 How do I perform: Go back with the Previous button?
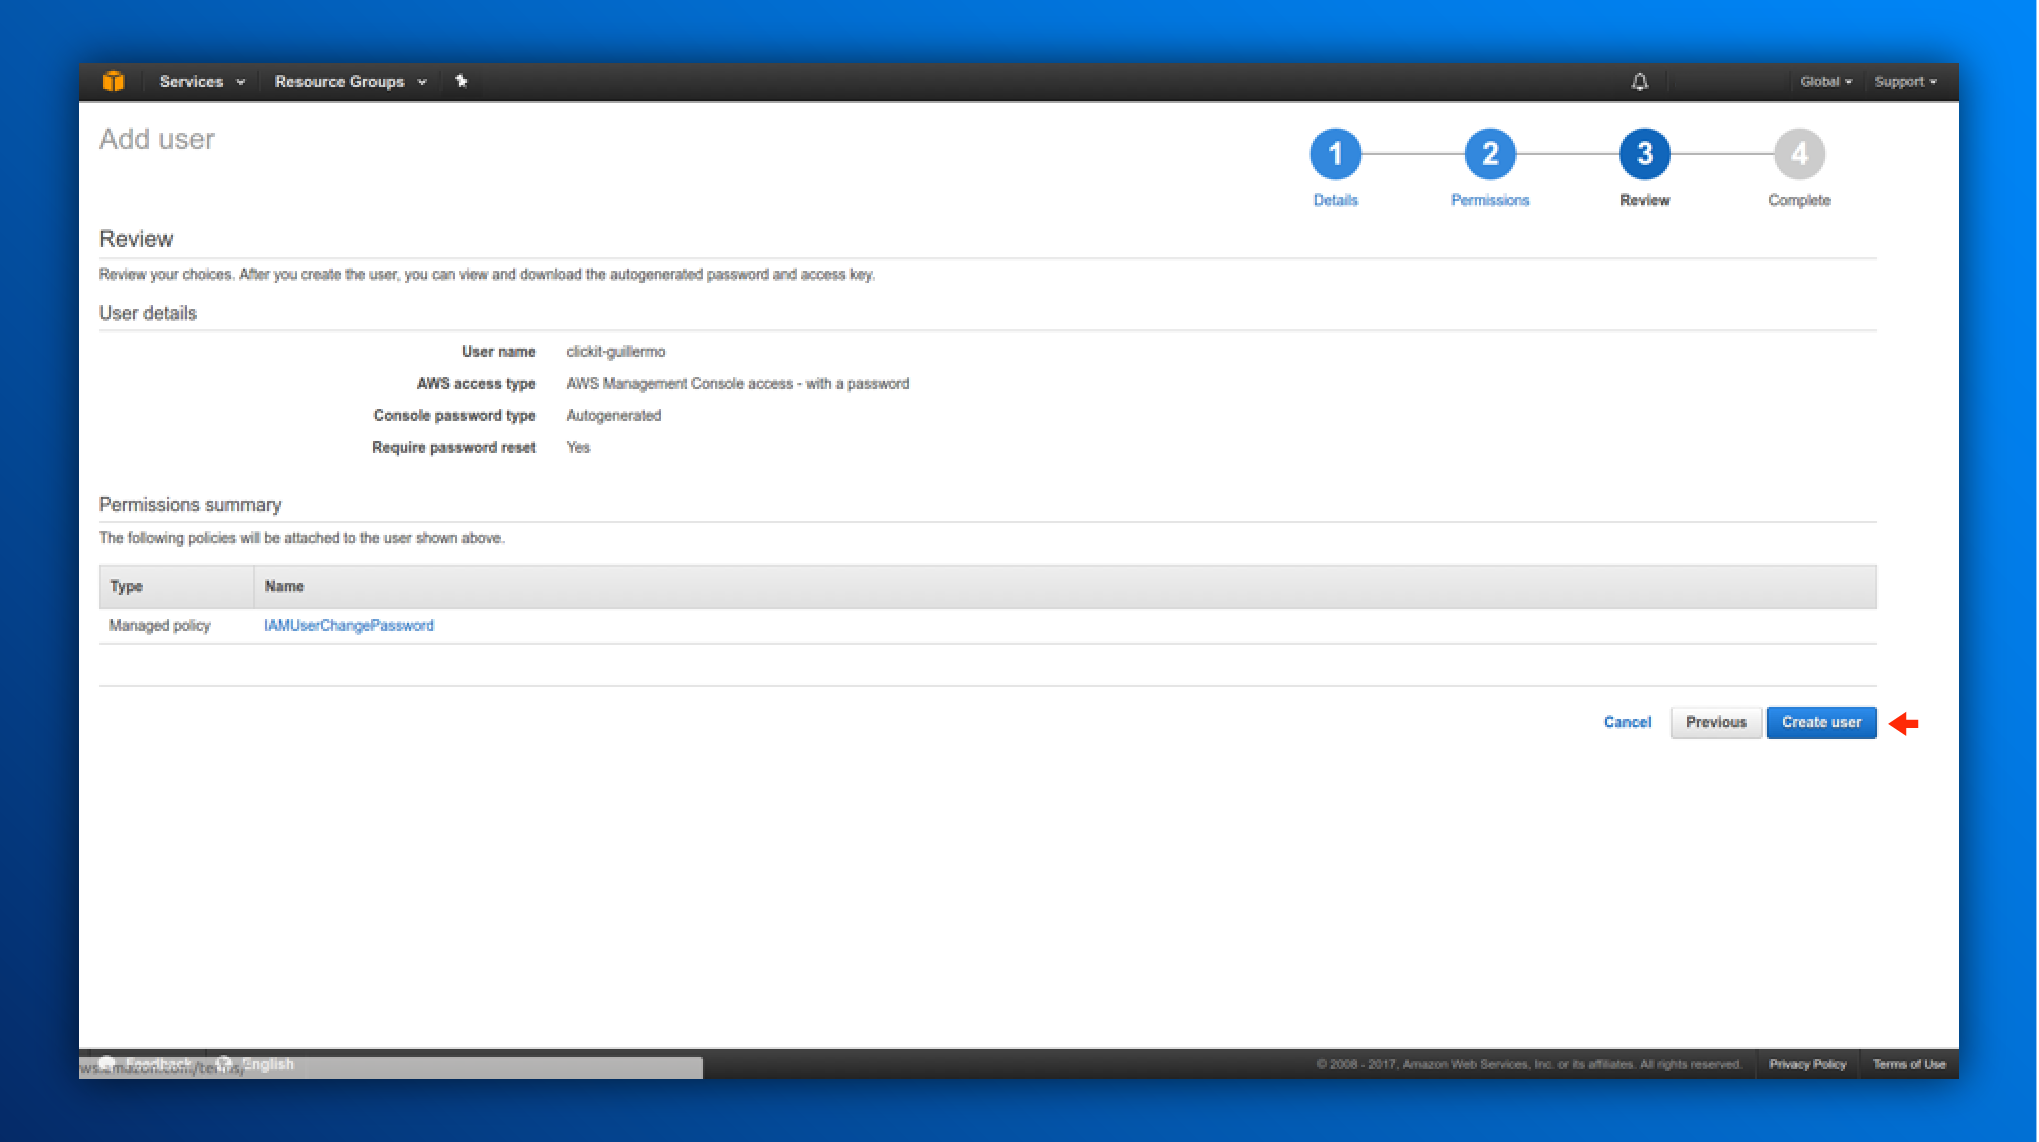tap(1716, 722)
